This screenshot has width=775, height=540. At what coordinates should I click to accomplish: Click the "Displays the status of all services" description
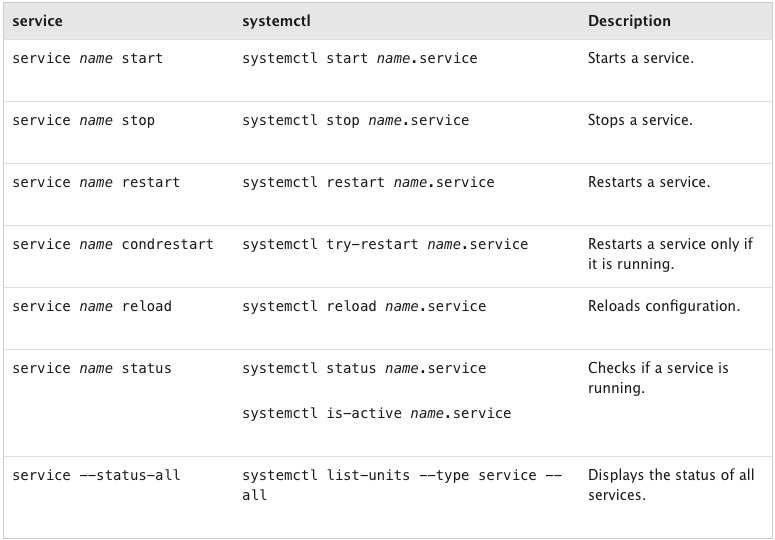[671, 485]
